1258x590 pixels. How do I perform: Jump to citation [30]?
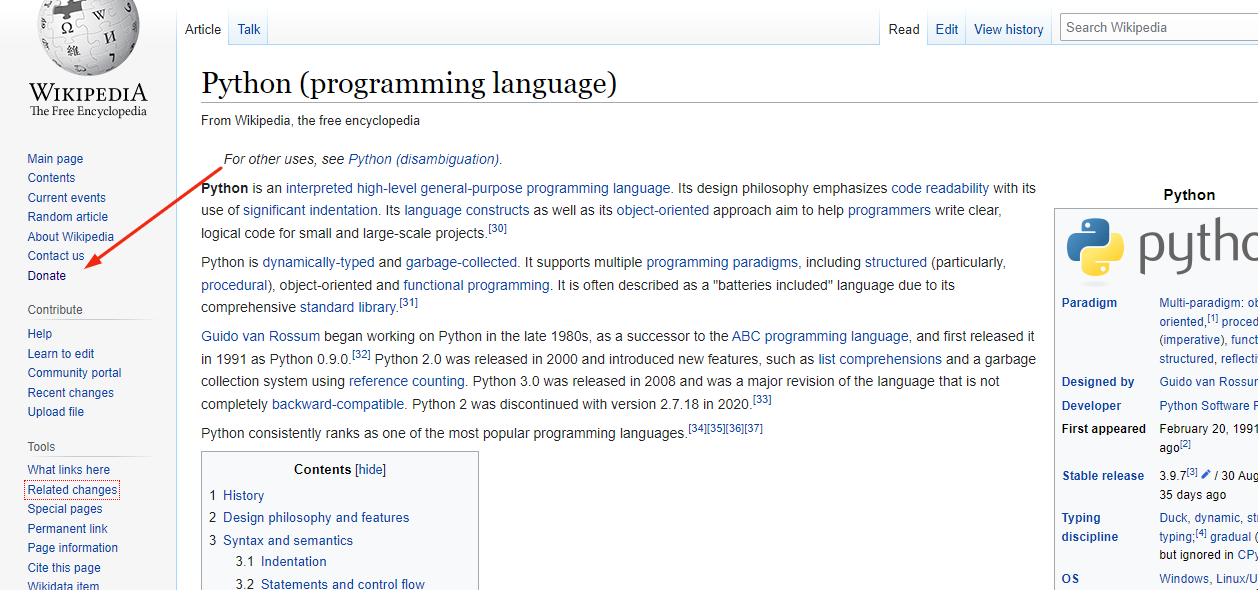pyautogui.click(x=497, y=229)
